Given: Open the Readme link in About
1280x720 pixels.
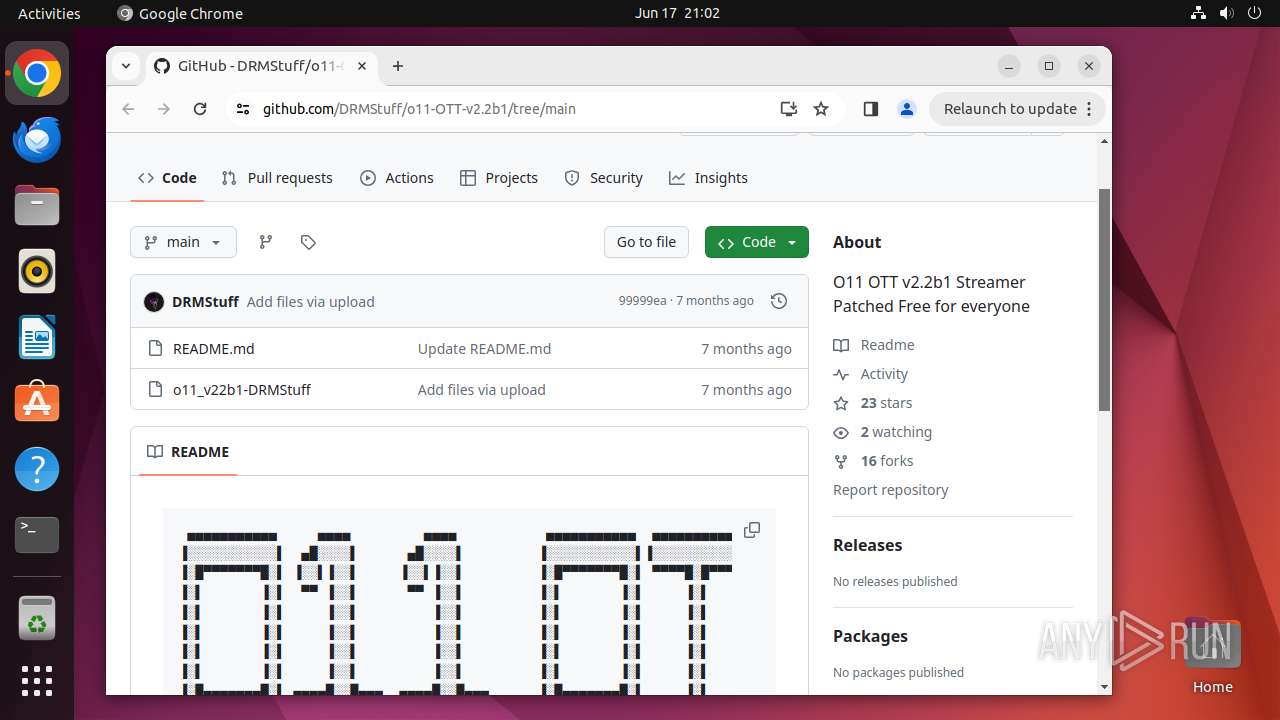Looking at the screenshot, I should click(874, 345).
